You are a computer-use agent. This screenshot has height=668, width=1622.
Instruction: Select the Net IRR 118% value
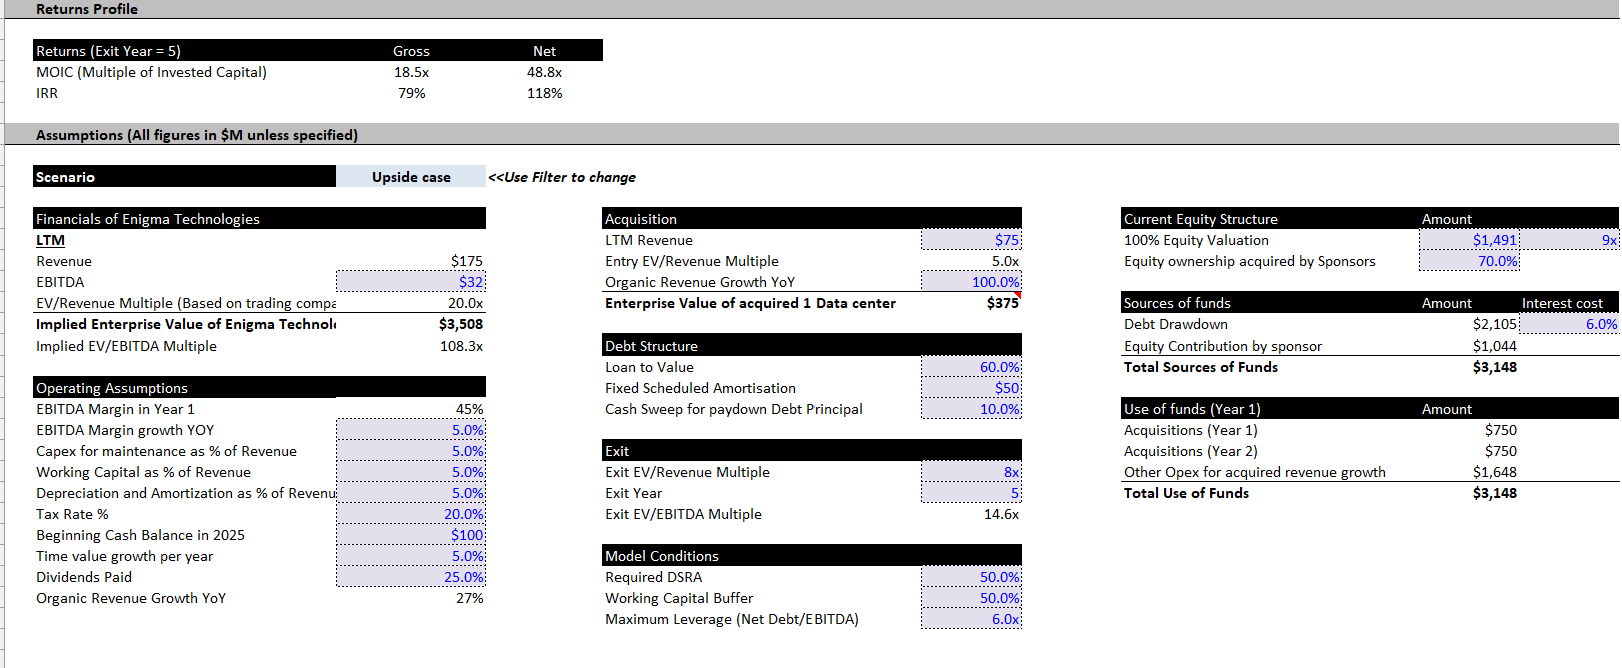click(544, 93)
